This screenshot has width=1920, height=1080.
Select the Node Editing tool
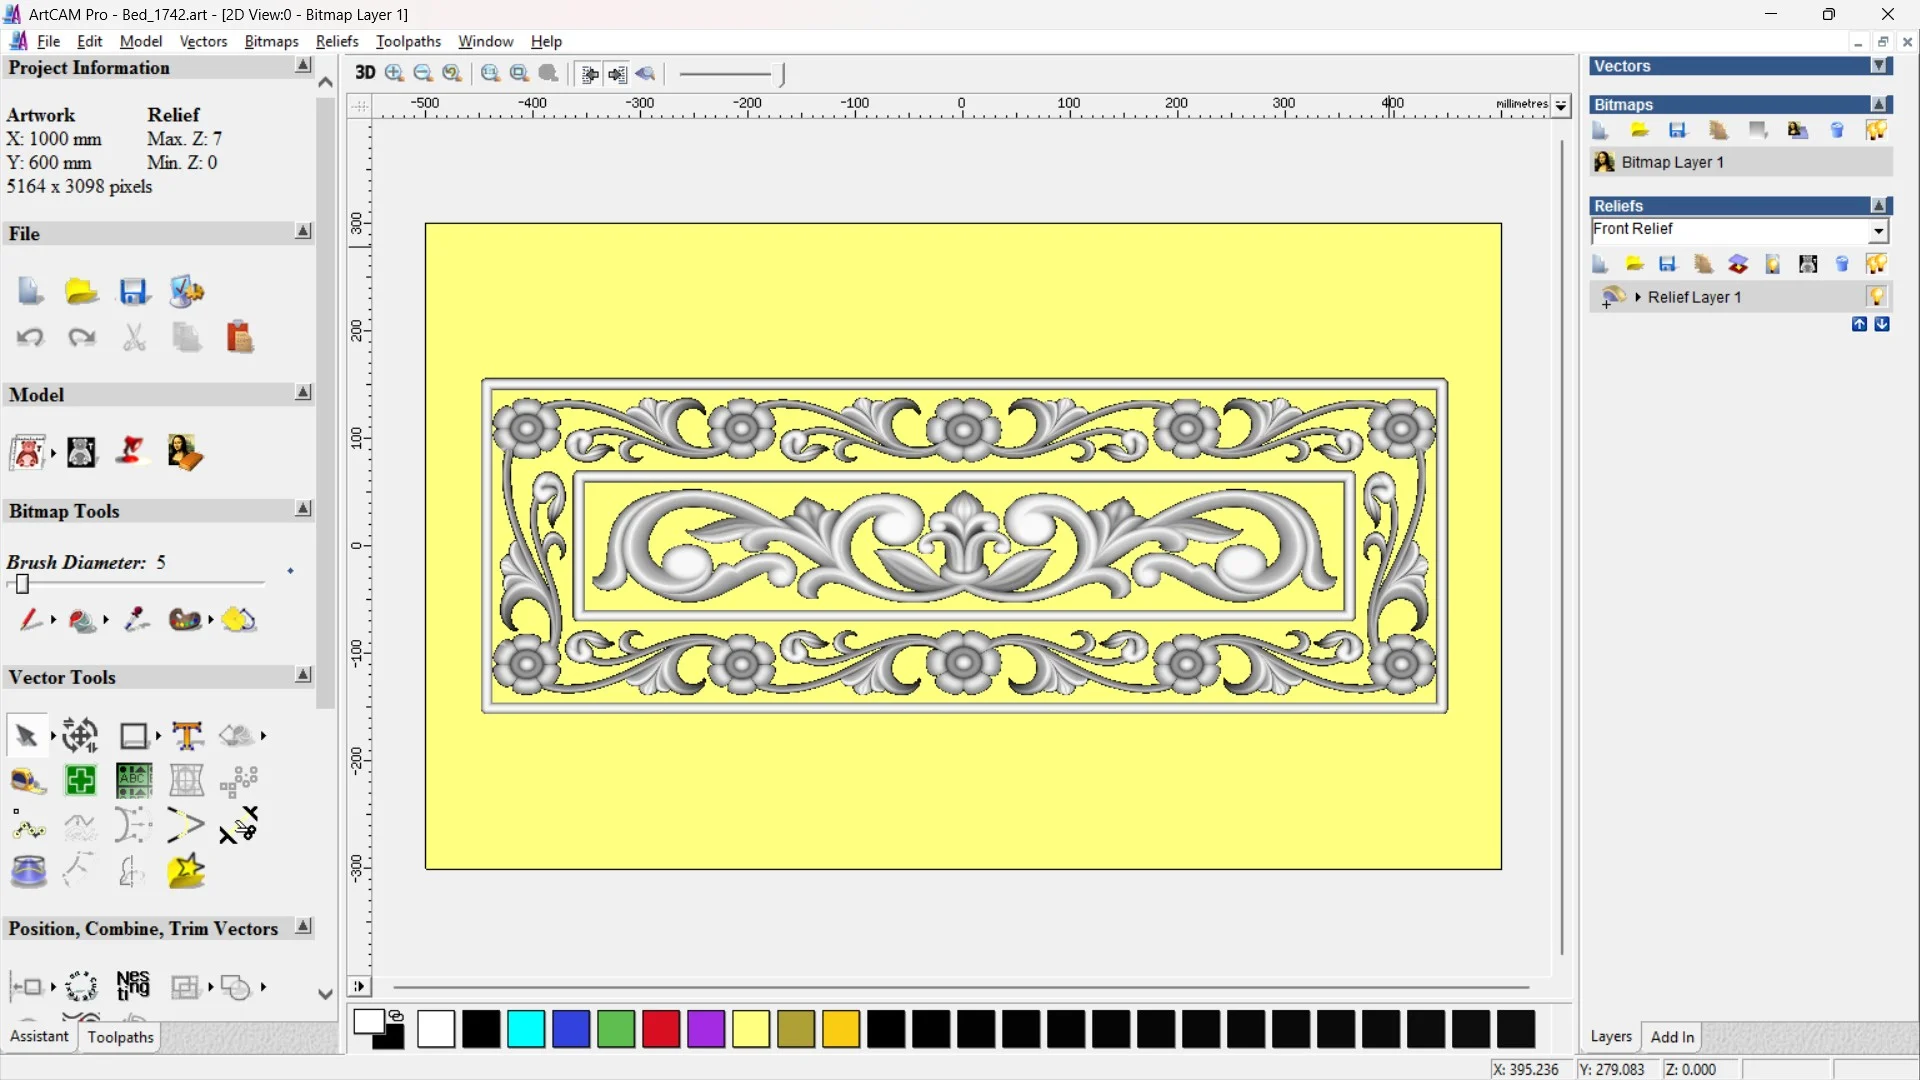point(28,826)
